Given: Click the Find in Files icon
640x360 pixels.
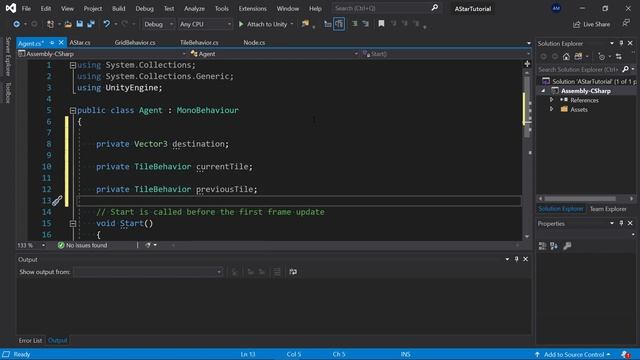Looking at the screenshot, I should click(305, 24).
